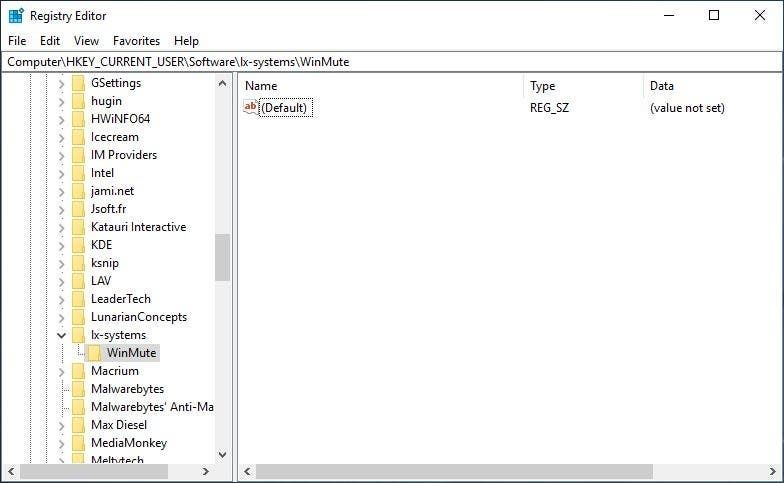Select the WinMute folder icon
The image size is (784, 483).
(94, 353)
